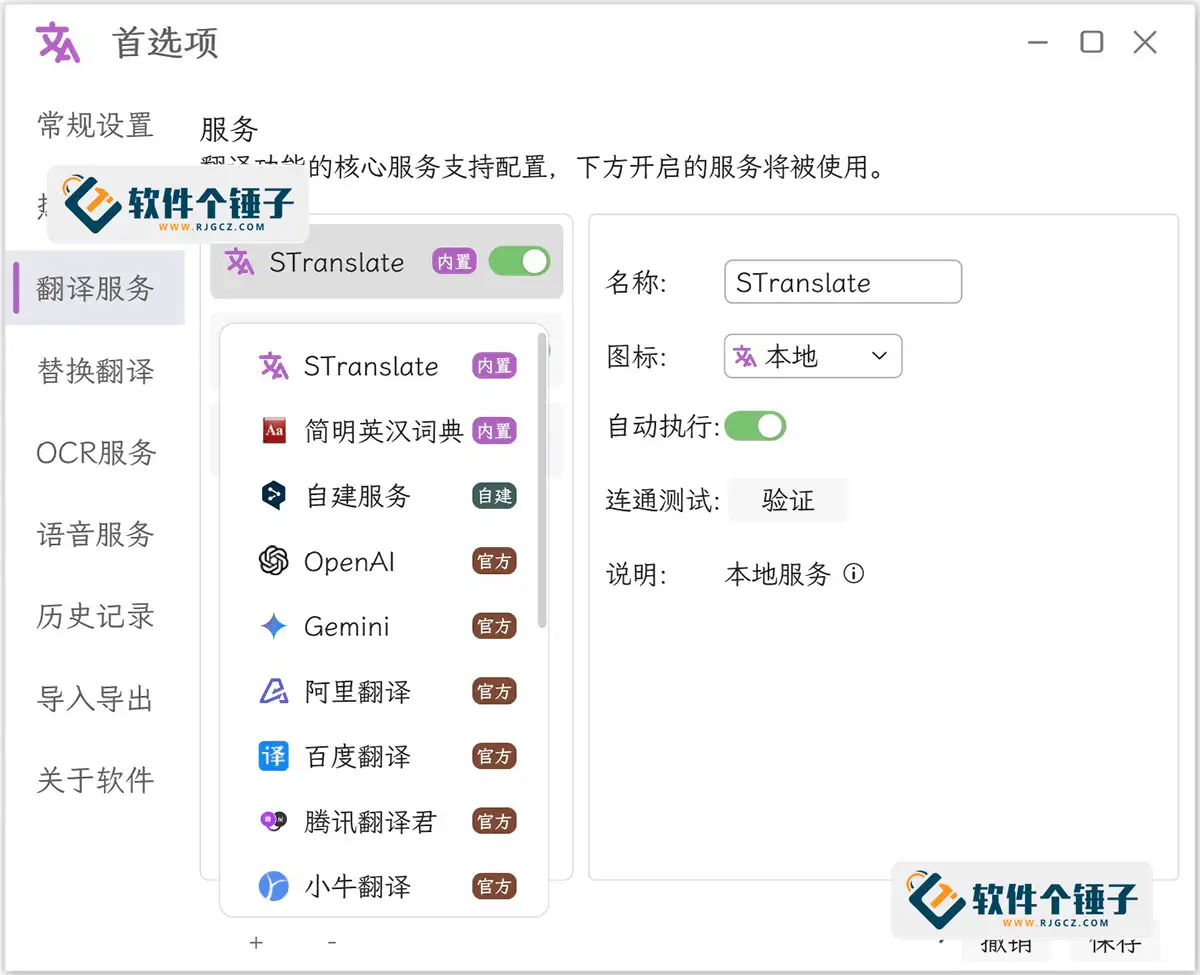The height and width of the screenshot is (975, 1200).
Task: Toggle the STranslate service switch off
Action: pos(519,262)
